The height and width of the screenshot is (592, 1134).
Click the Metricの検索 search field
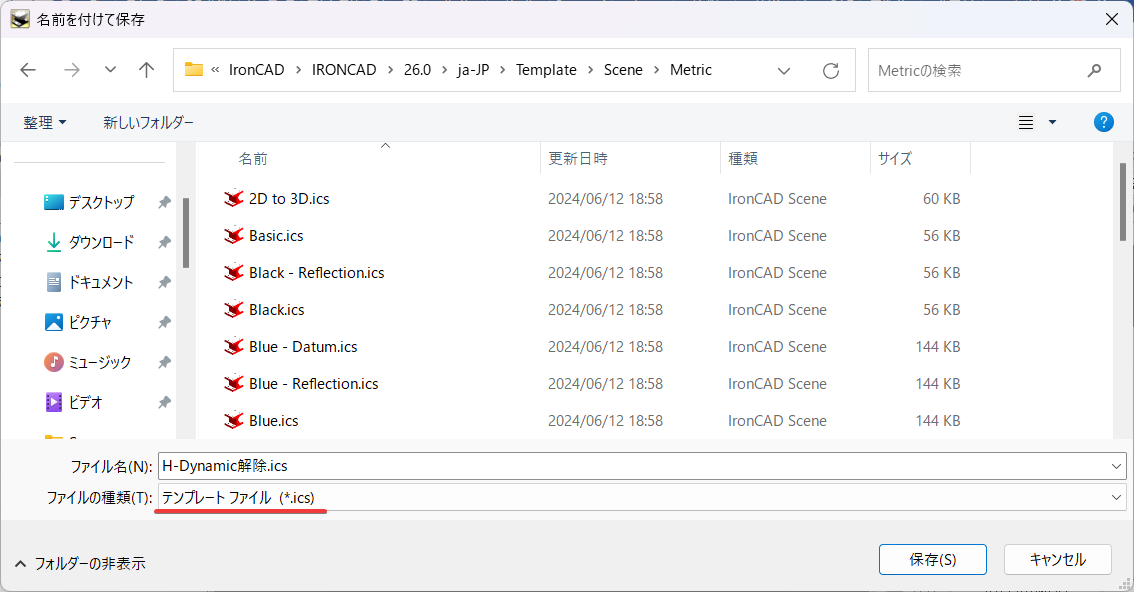tap(994, 70)
